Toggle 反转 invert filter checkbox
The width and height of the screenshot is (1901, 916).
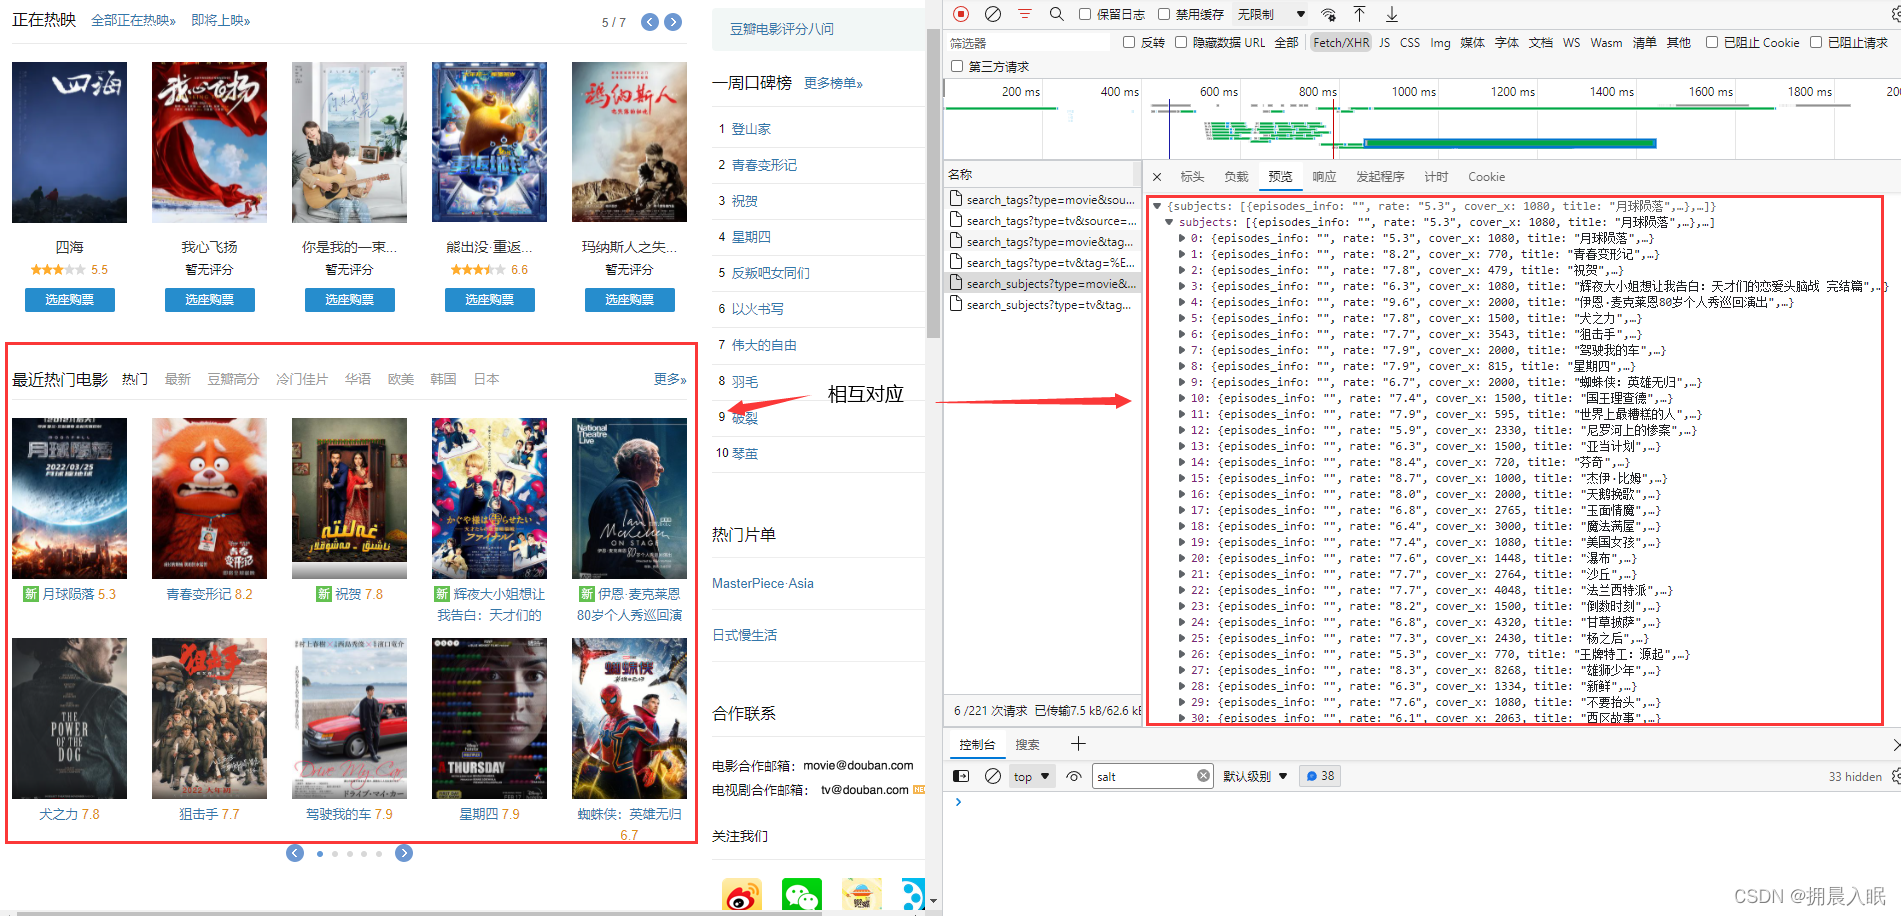[1129, 42]
